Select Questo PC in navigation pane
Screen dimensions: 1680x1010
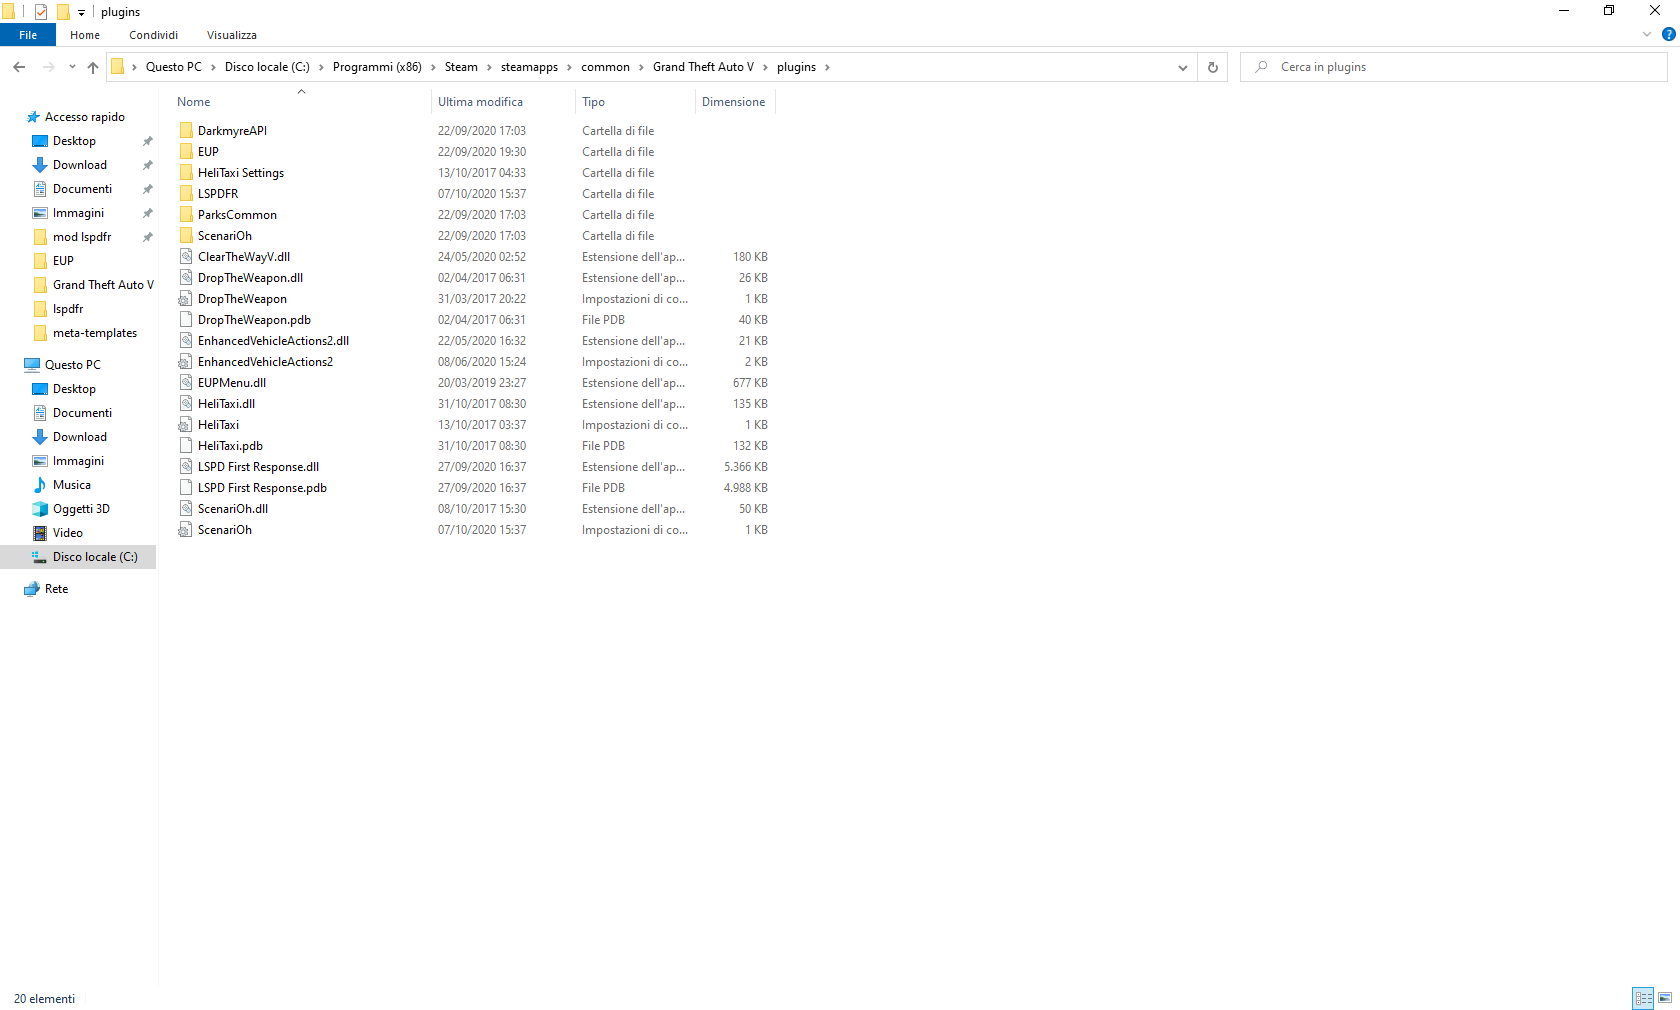click(x=73, y=365)
